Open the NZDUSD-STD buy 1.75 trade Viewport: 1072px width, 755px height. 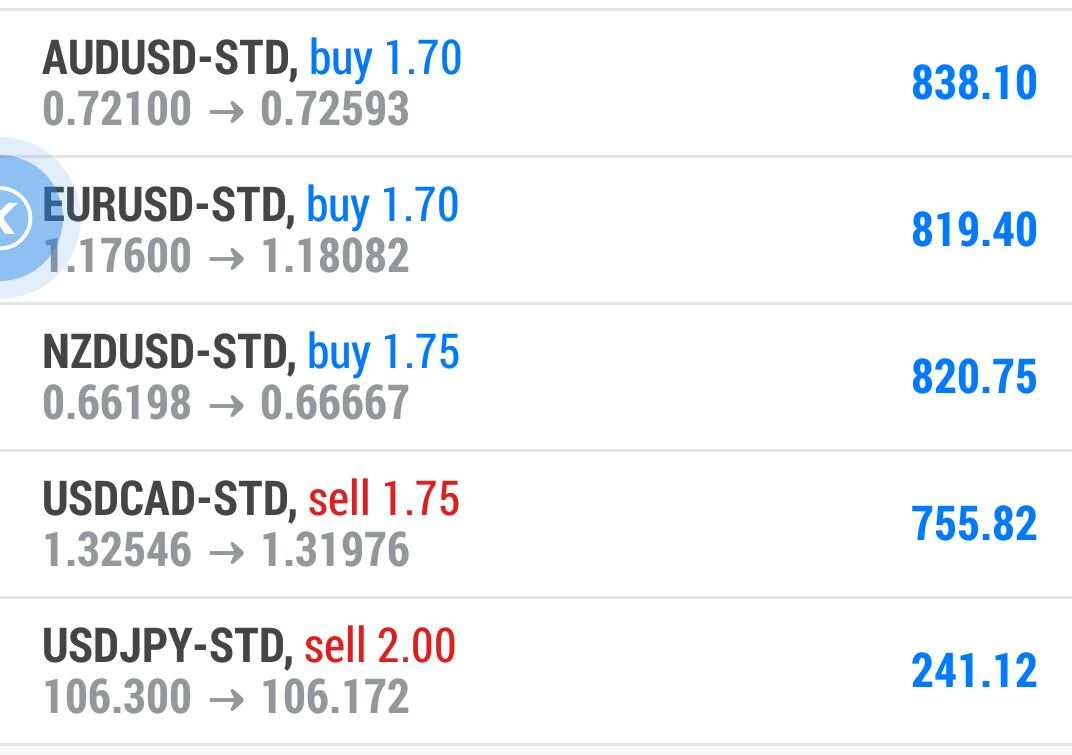[x=536, y=377]
